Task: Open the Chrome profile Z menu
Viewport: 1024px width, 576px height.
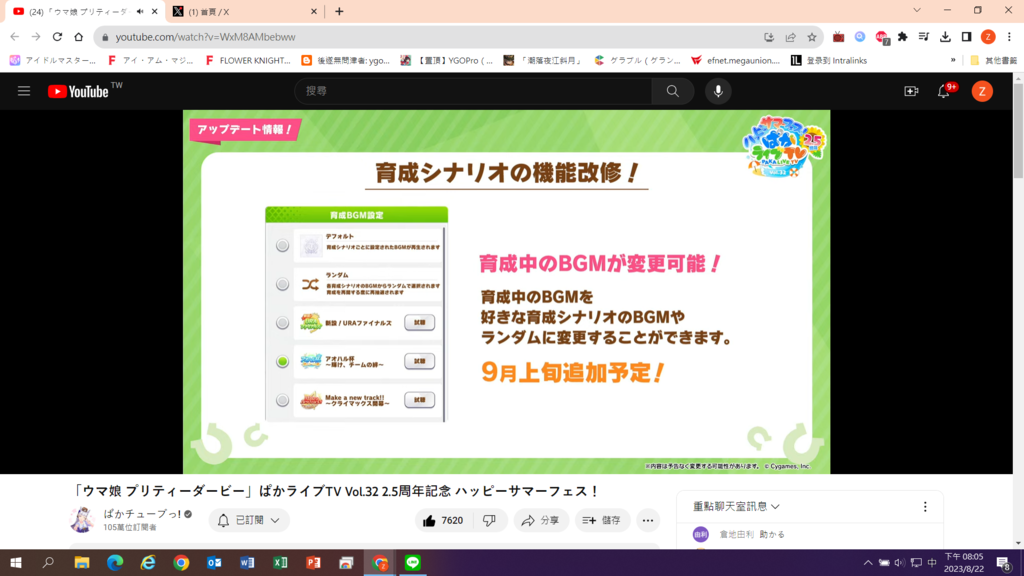Action: point(988,37)
